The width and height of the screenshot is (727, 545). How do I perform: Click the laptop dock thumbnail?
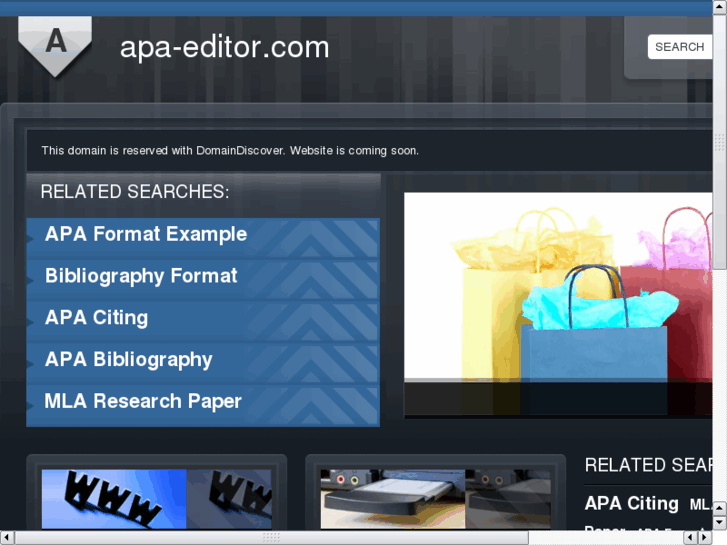click(x=435, y=499)
